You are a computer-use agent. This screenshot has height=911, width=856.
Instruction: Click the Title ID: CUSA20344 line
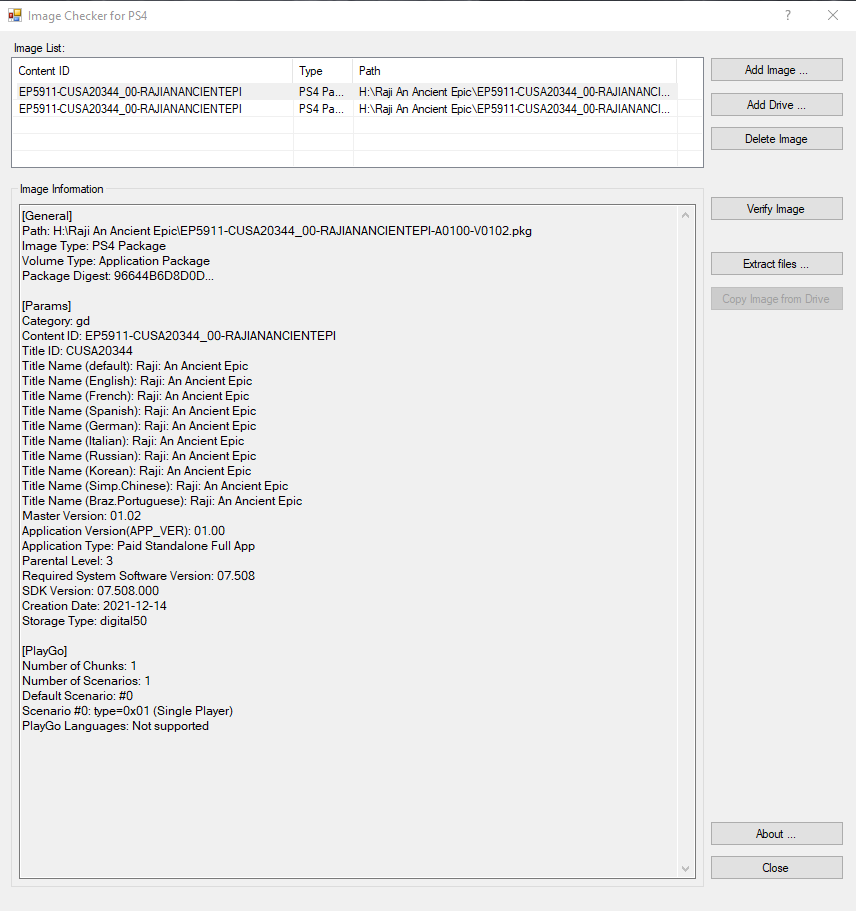tap(77, 351)
